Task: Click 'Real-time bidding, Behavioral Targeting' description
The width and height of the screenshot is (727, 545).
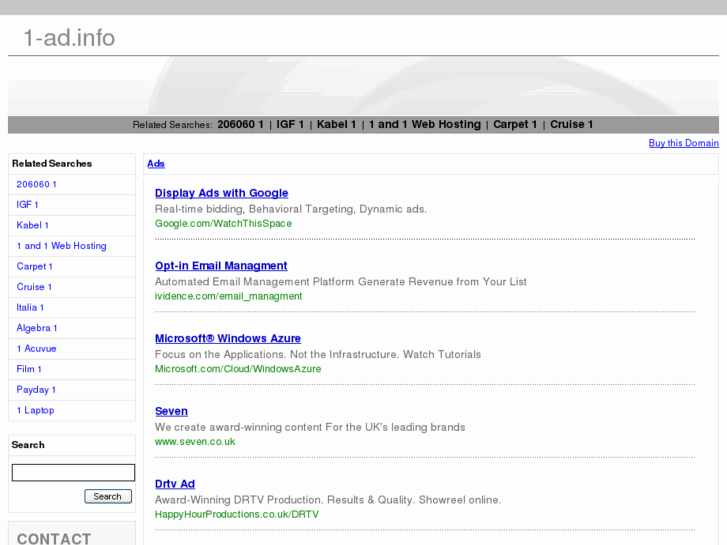Action: pos(291,209)
